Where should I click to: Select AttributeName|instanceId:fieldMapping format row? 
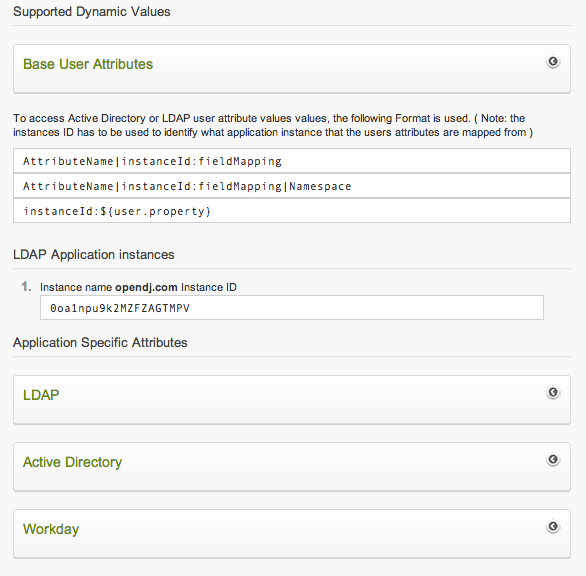point(292,161)
